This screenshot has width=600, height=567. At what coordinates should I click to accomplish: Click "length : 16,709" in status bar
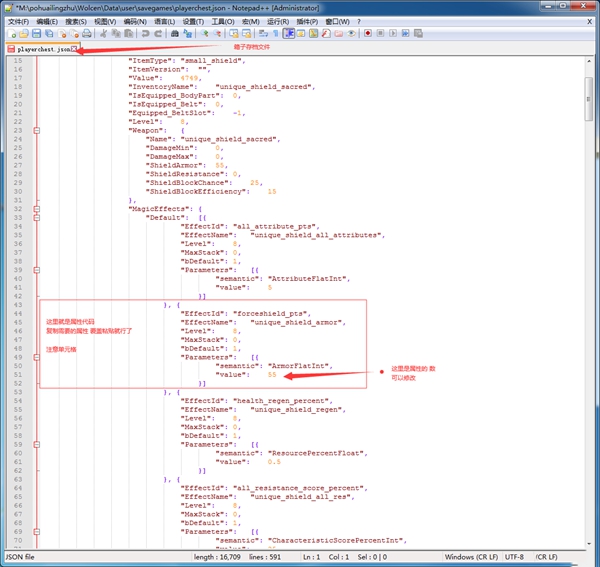(x=217, y=557)
